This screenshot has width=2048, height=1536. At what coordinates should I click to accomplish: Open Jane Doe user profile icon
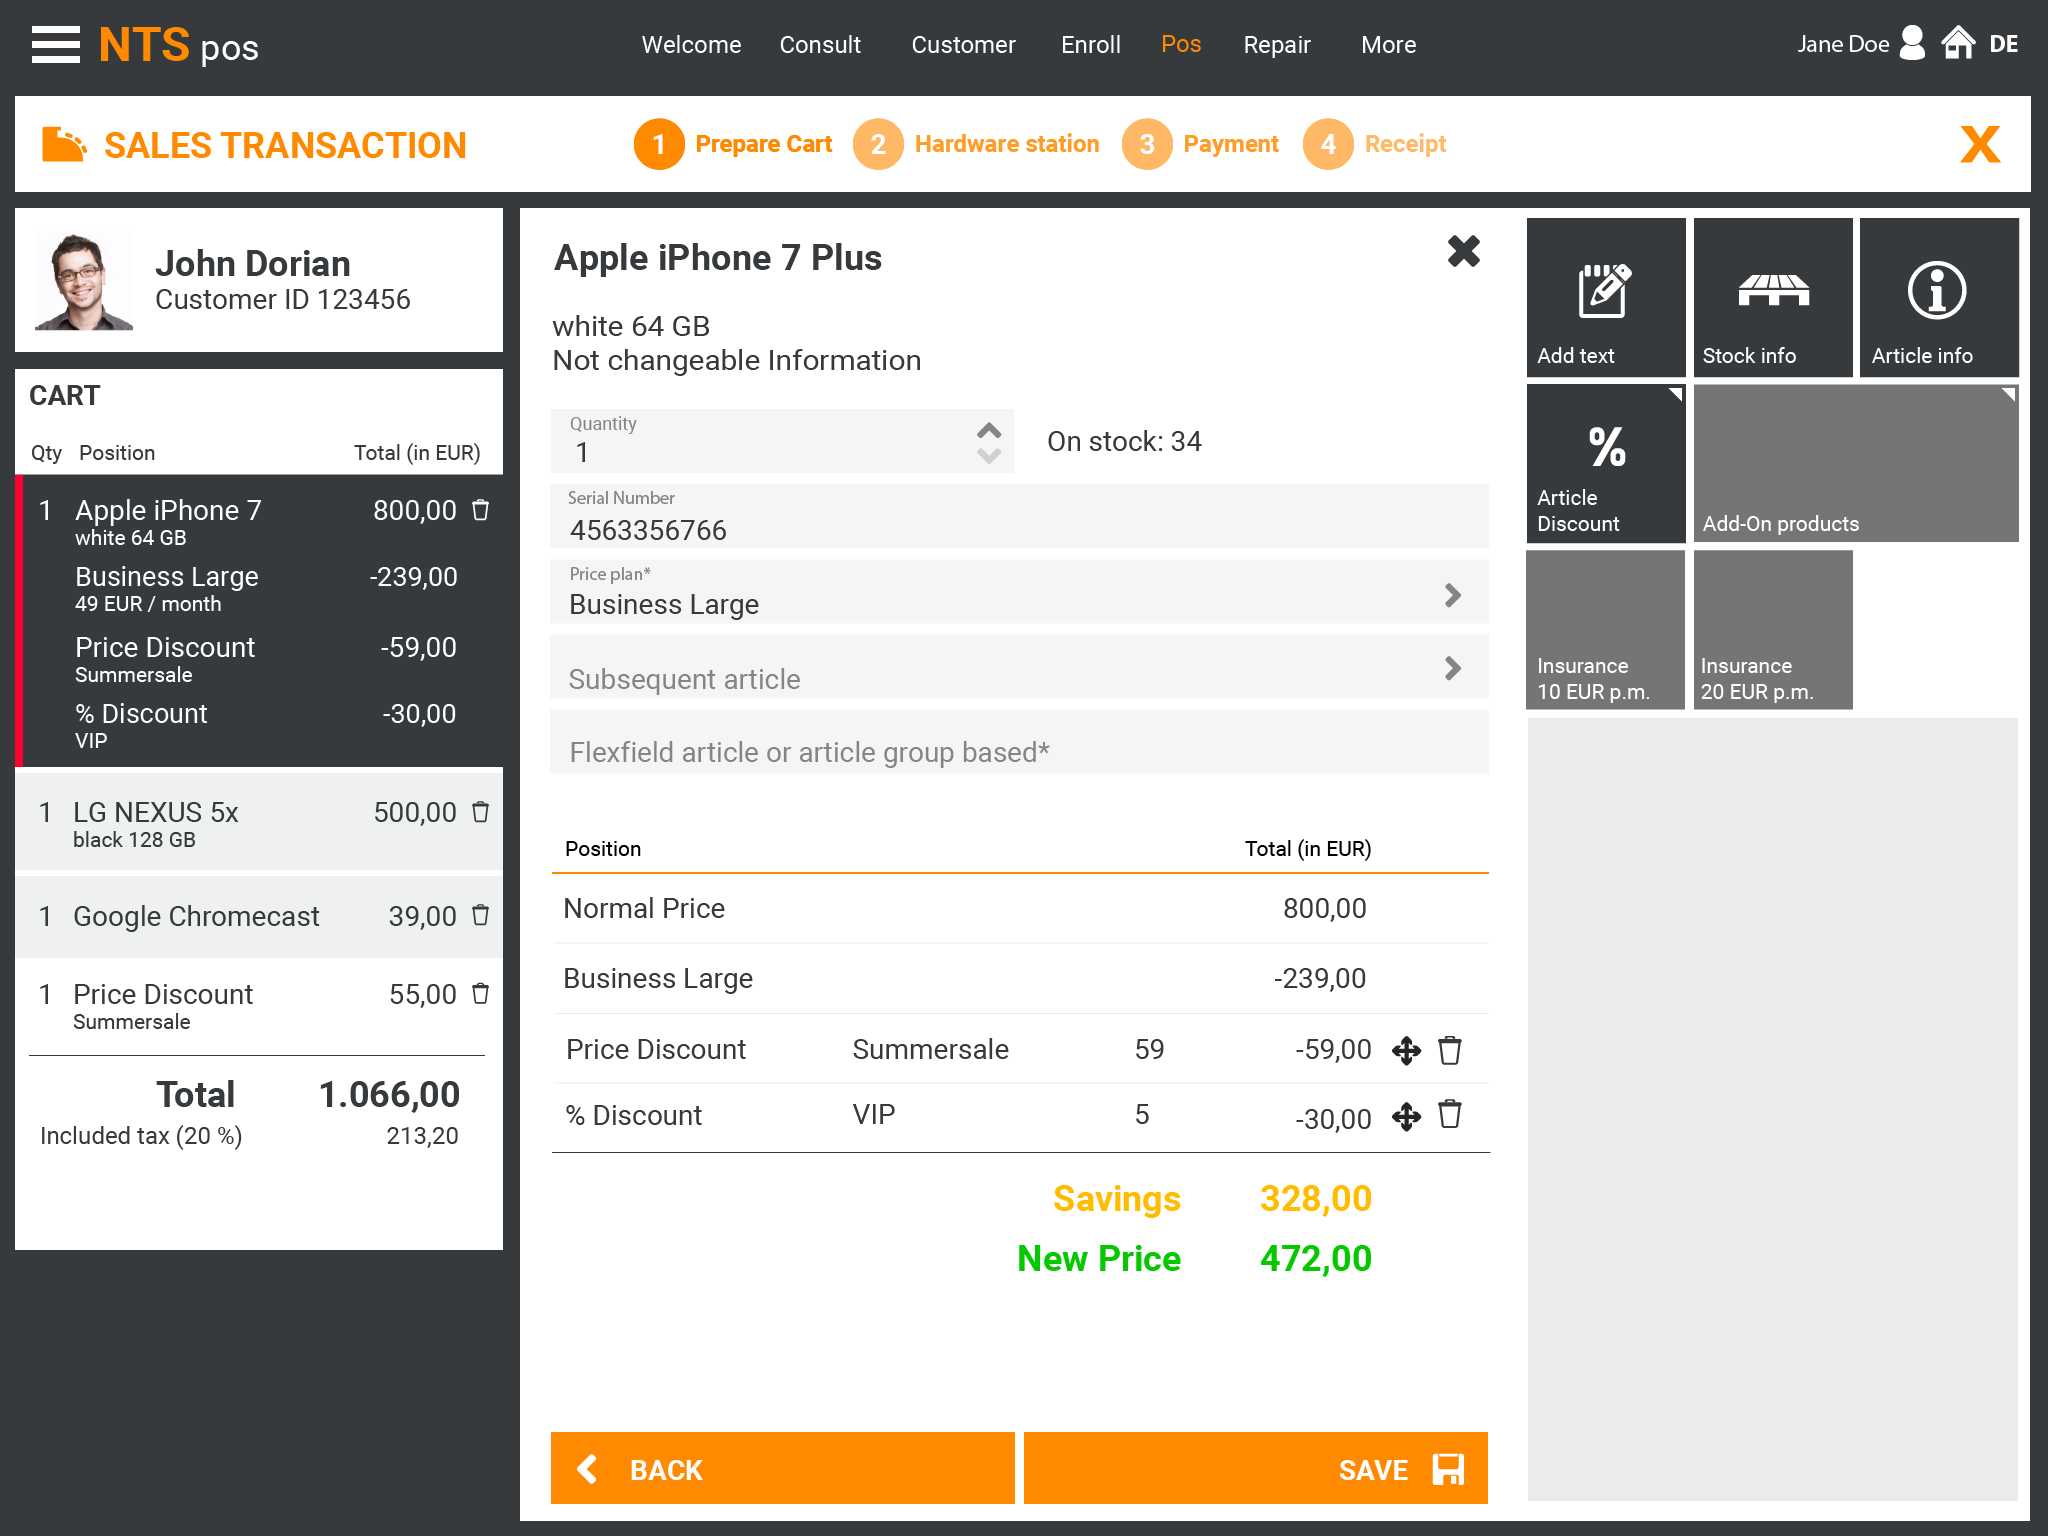(x=1911, y=44)
